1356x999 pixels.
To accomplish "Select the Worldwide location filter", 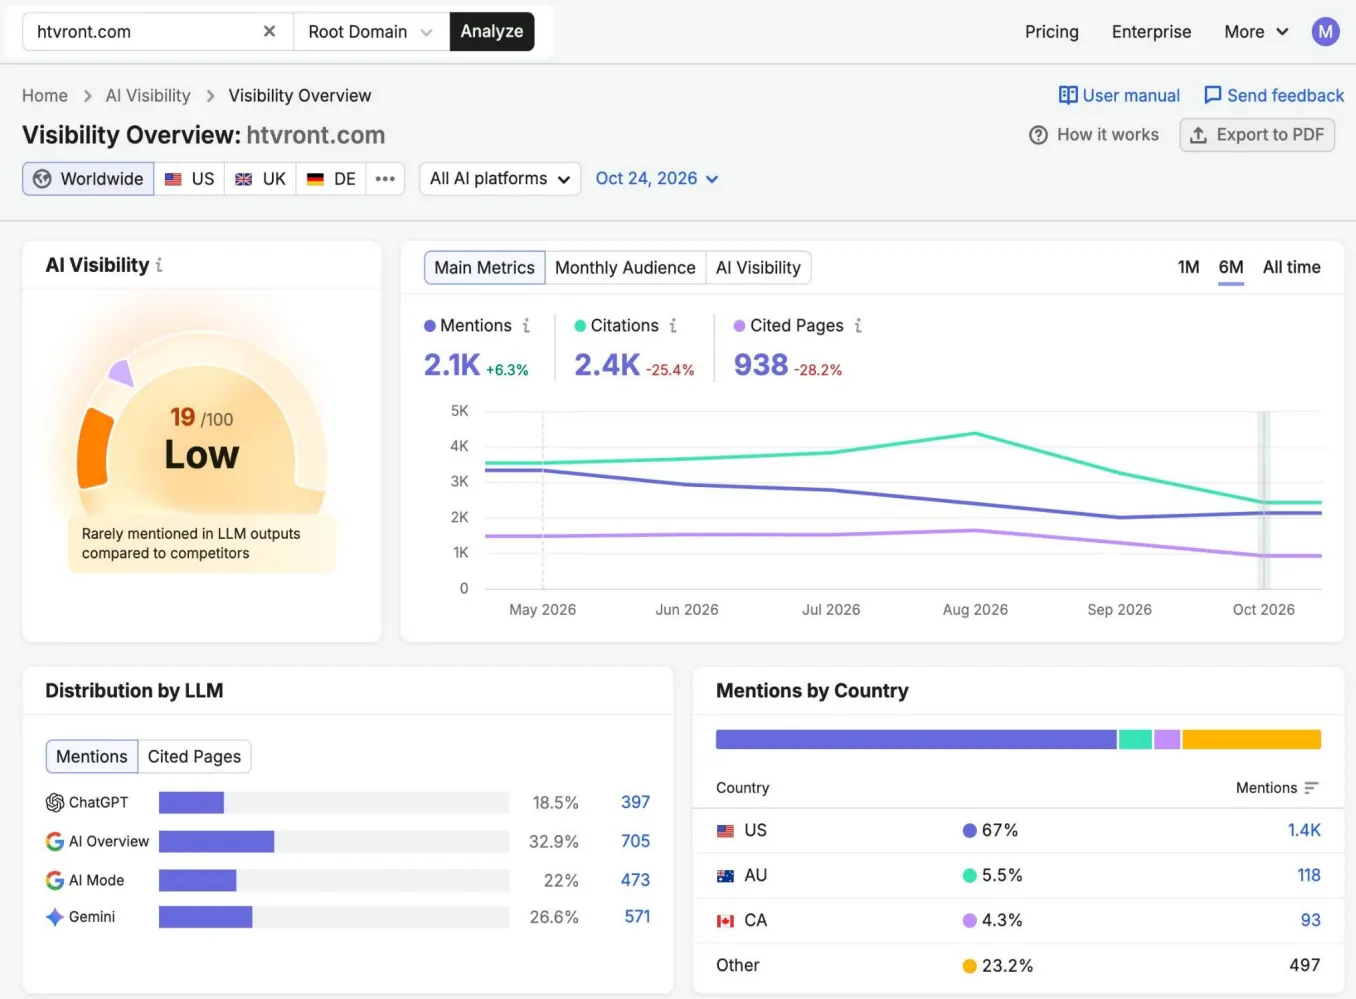I will [x=88, y=179].
